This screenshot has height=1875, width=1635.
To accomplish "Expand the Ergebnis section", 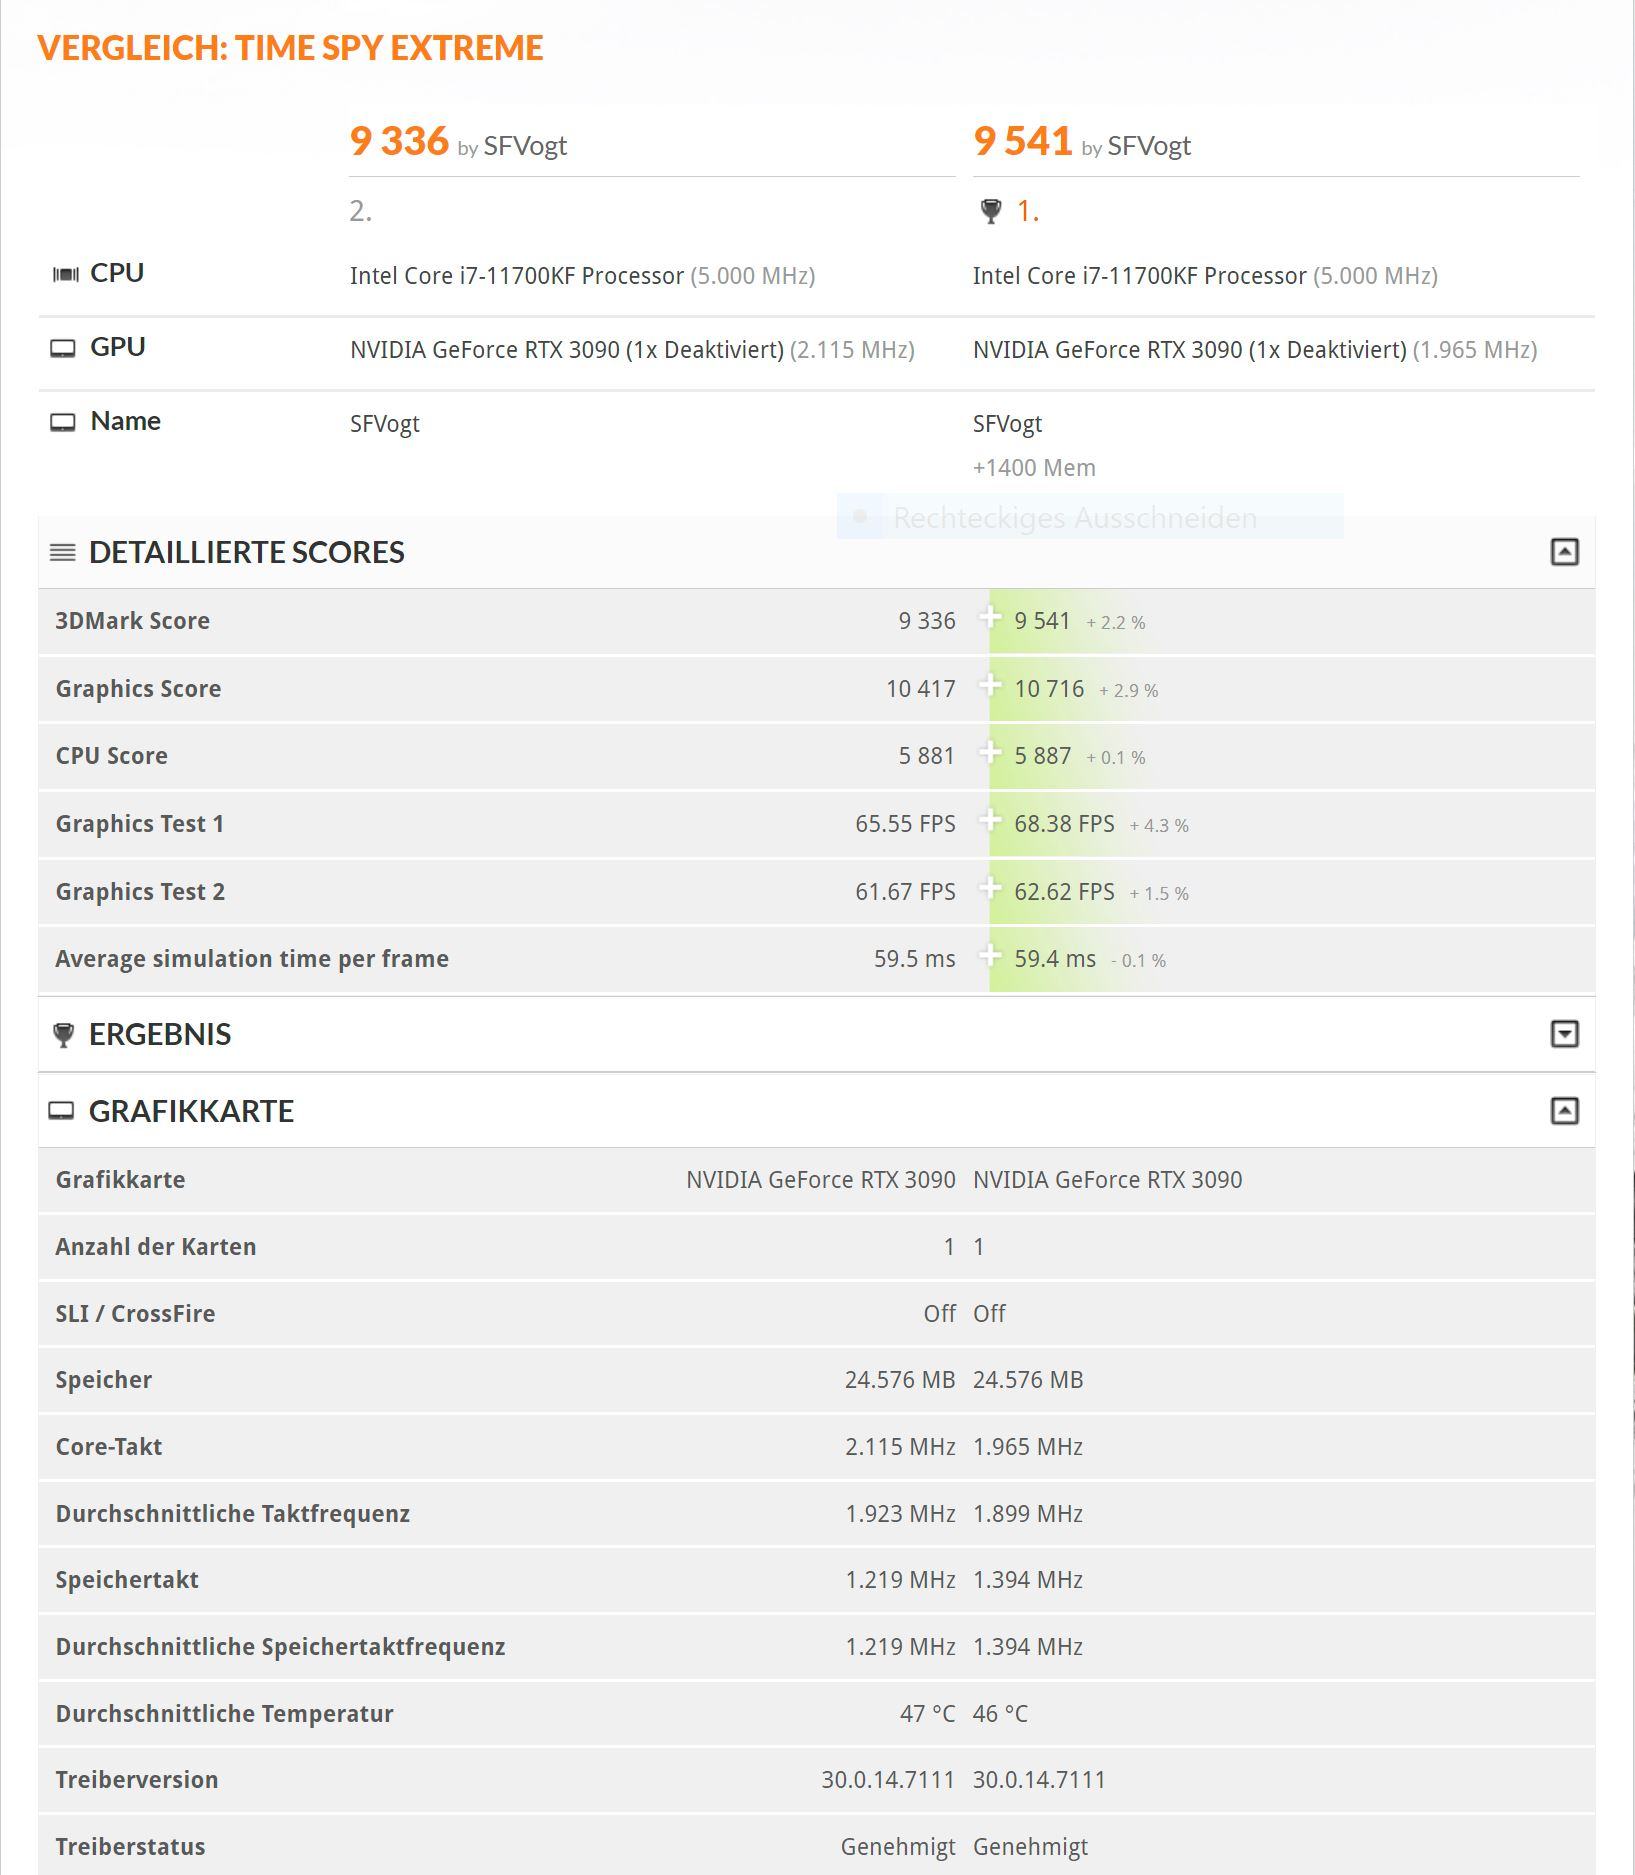I will pyautogui.click(x=1564, y=1034).
